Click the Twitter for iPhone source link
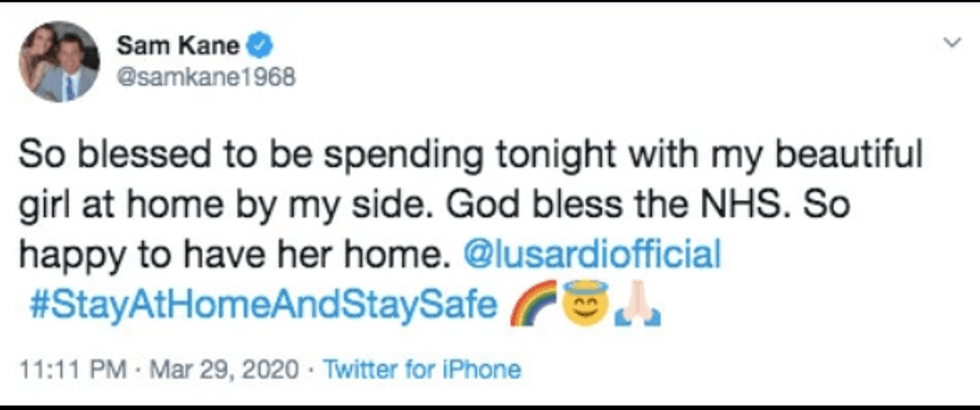Screen dimensions: 980x410 424,369
